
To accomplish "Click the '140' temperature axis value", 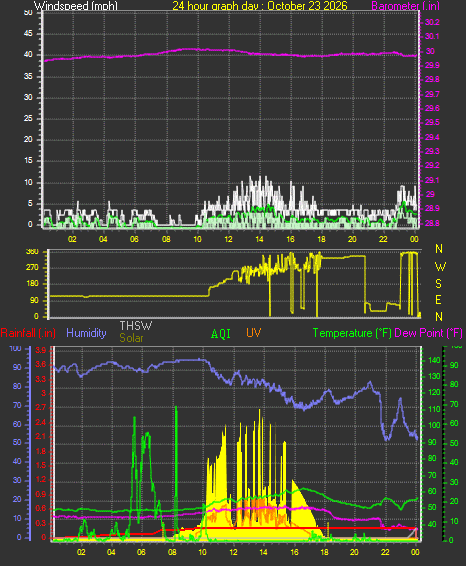I will pyautogui.click(x=434, y=360).
